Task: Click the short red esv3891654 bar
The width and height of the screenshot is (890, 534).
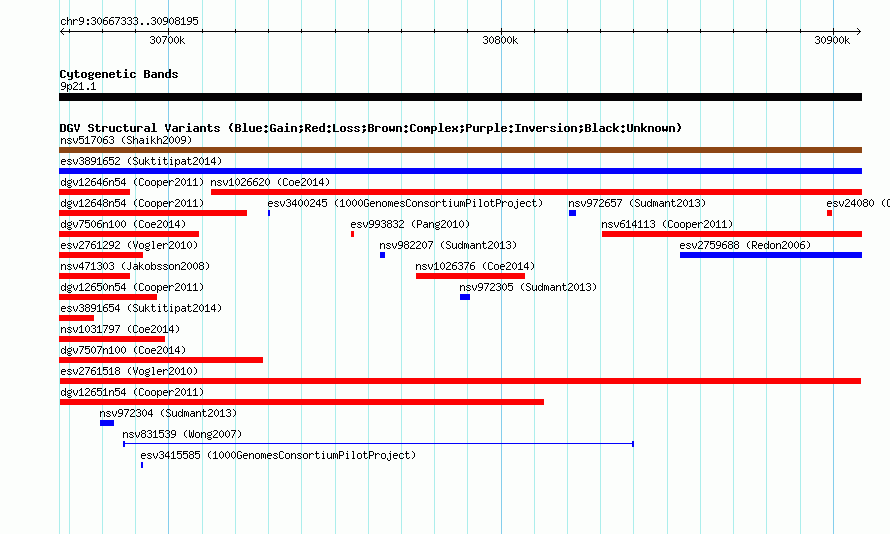Action: (77, 318)
